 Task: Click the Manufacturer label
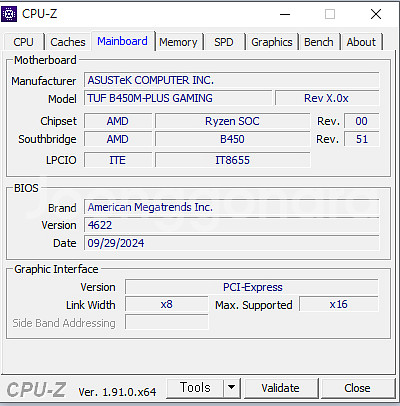click(x=44, y=81)
